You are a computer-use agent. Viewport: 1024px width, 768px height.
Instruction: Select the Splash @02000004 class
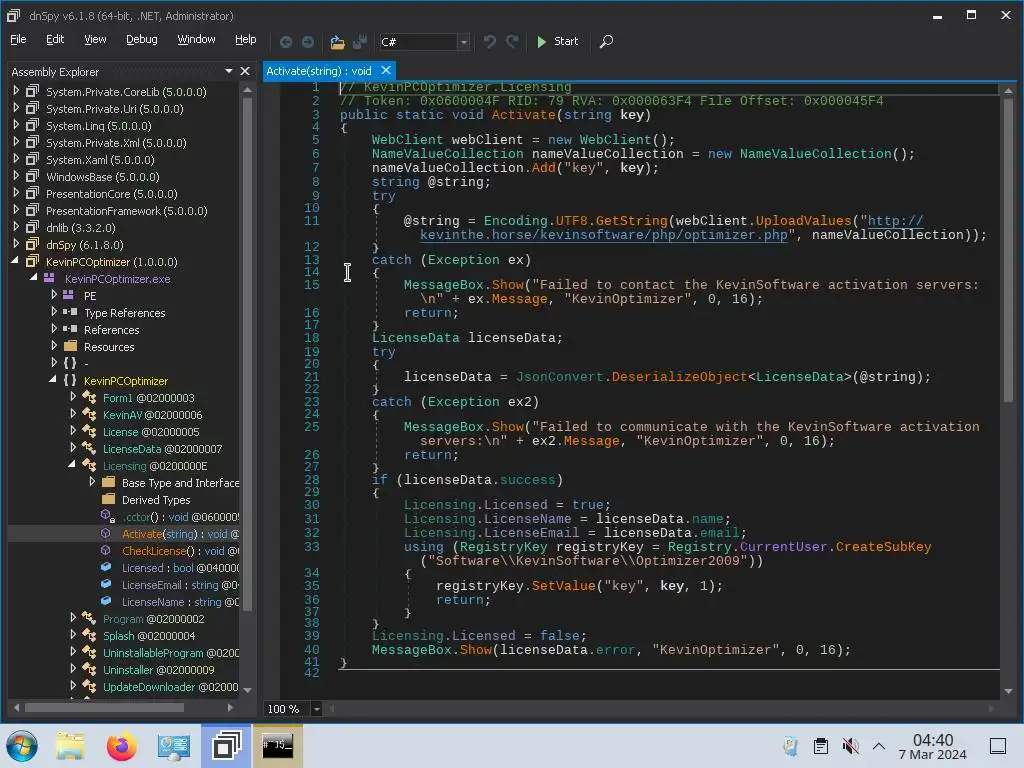click(149, 635)
